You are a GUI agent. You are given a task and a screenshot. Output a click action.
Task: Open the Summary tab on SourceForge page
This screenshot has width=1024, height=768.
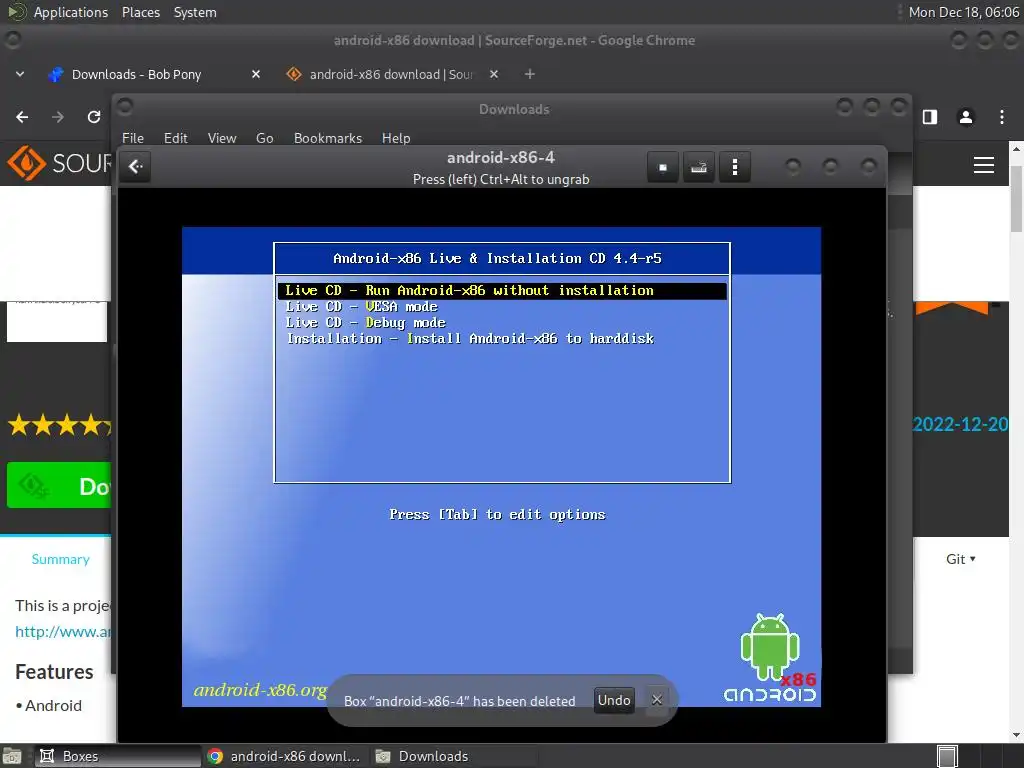coord(61,559)
